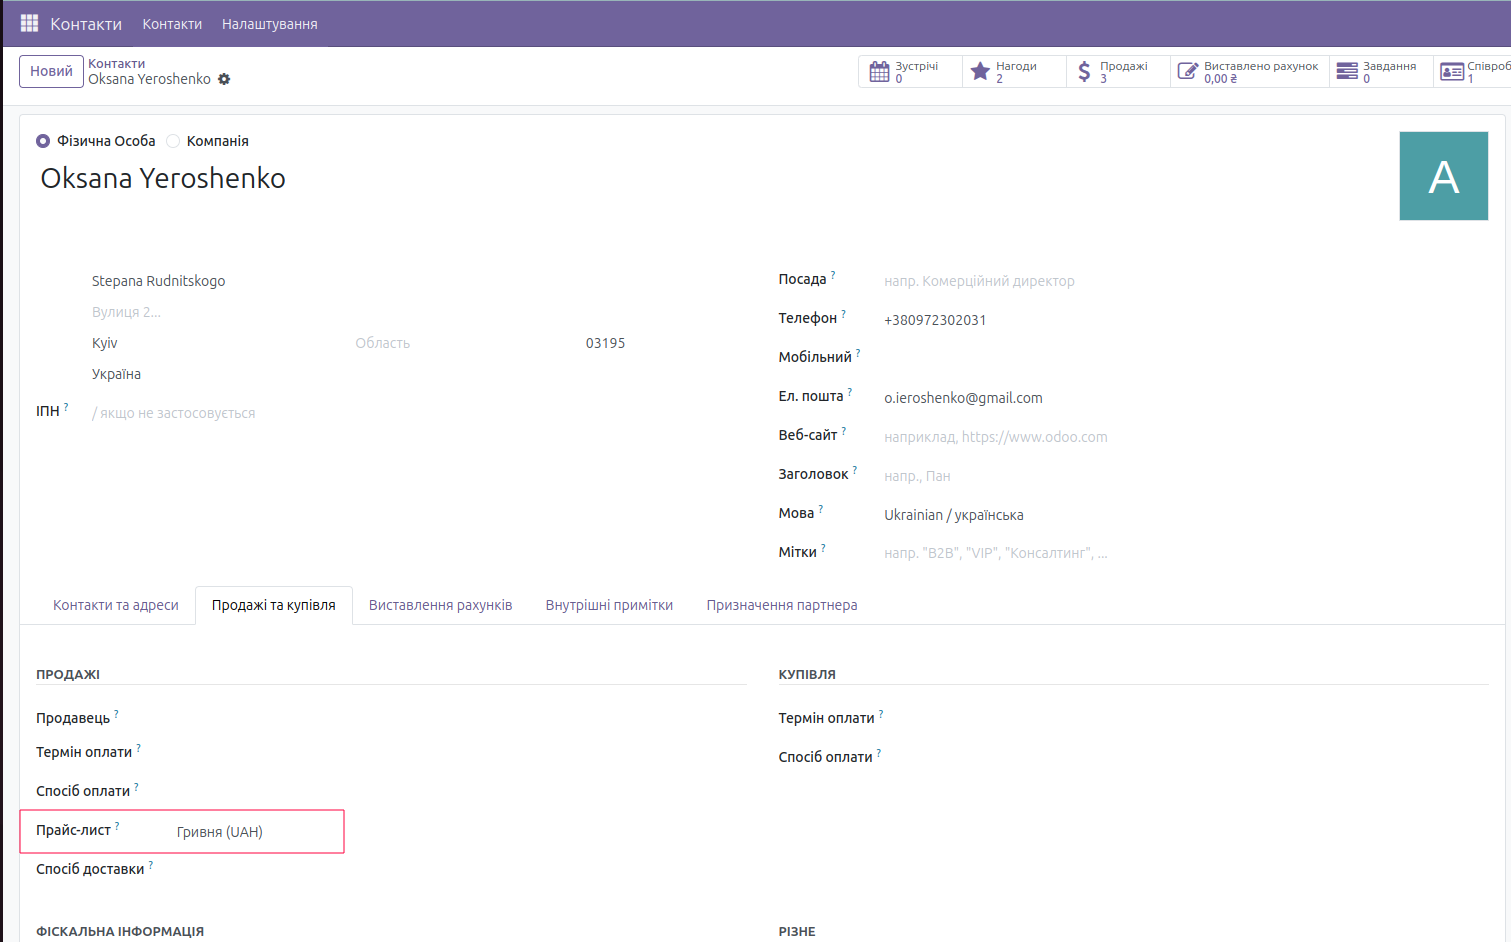Screen dimensions: 1511x942
Task: Open the Спосіб доставки dropdown
Action: tap(461, 869)
